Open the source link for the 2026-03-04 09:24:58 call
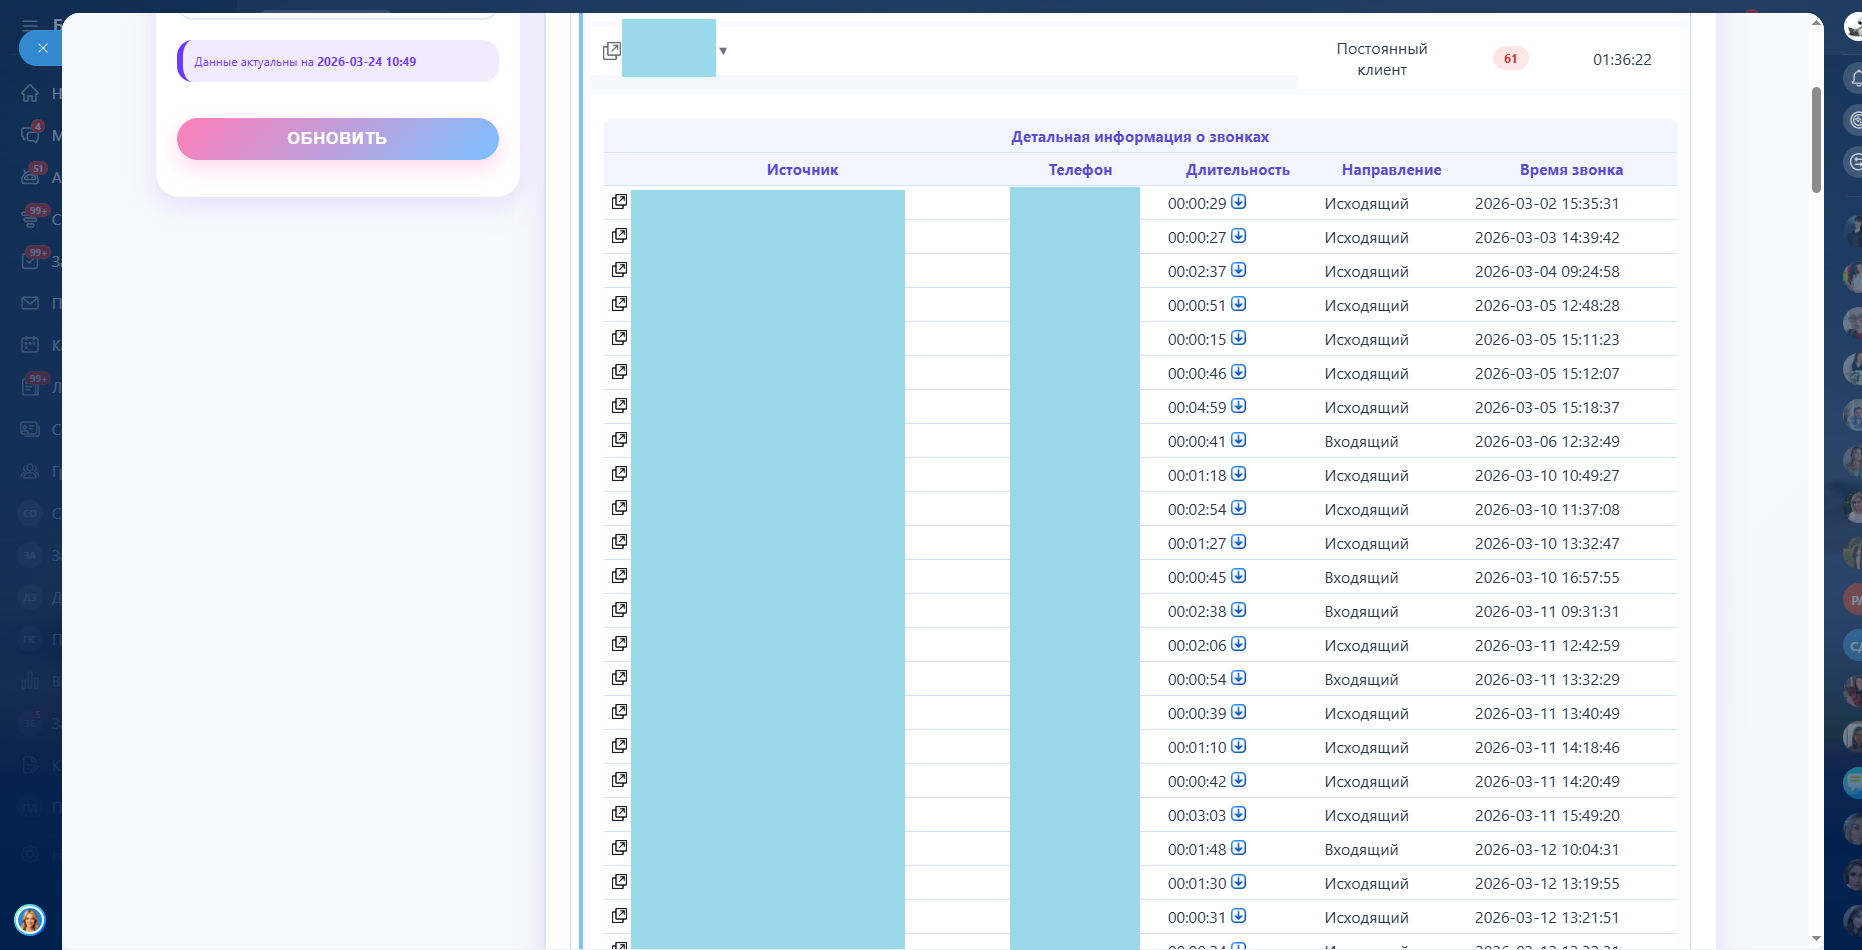This screenshot has width=1862, height=950. point(619,270)
